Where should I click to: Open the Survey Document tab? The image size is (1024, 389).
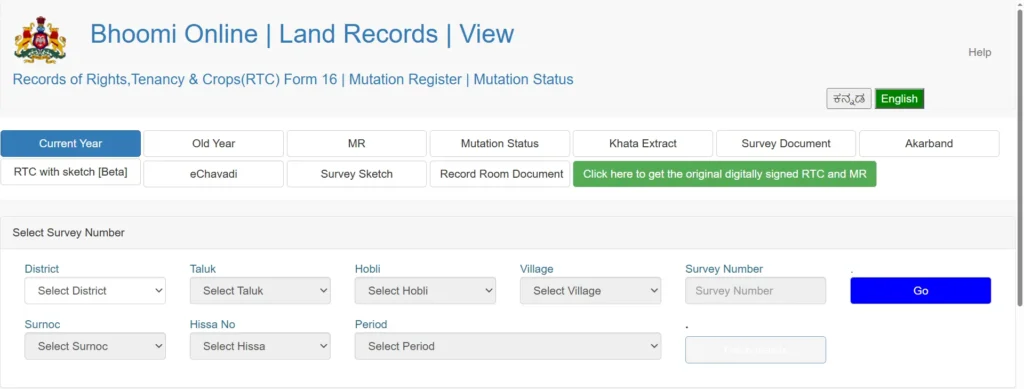click(786, 144)
